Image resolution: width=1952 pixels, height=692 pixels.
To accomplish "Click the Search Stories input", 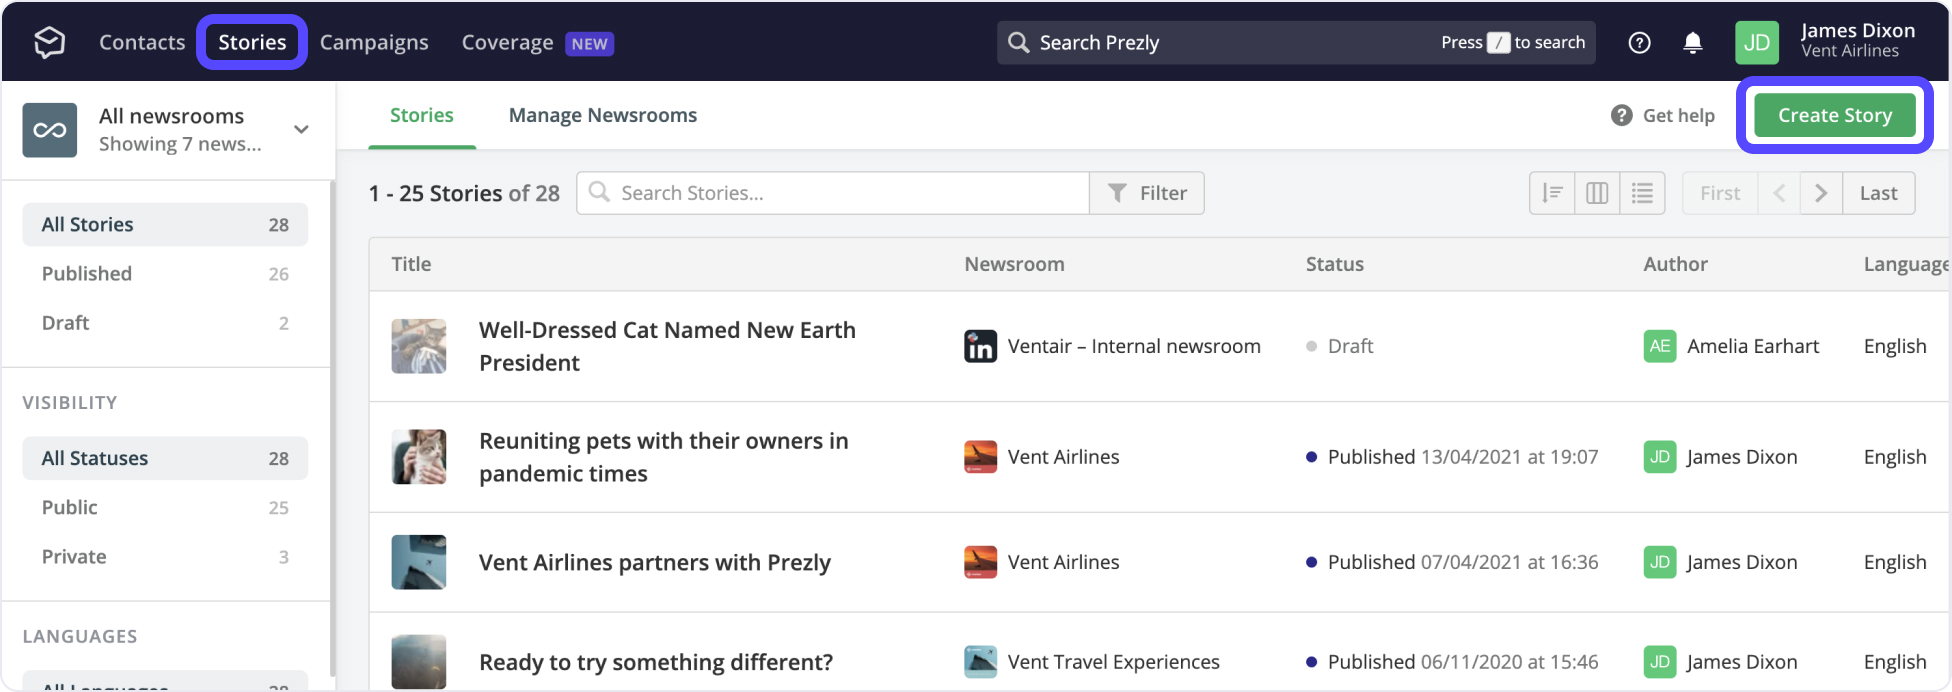I will point(833,193).
